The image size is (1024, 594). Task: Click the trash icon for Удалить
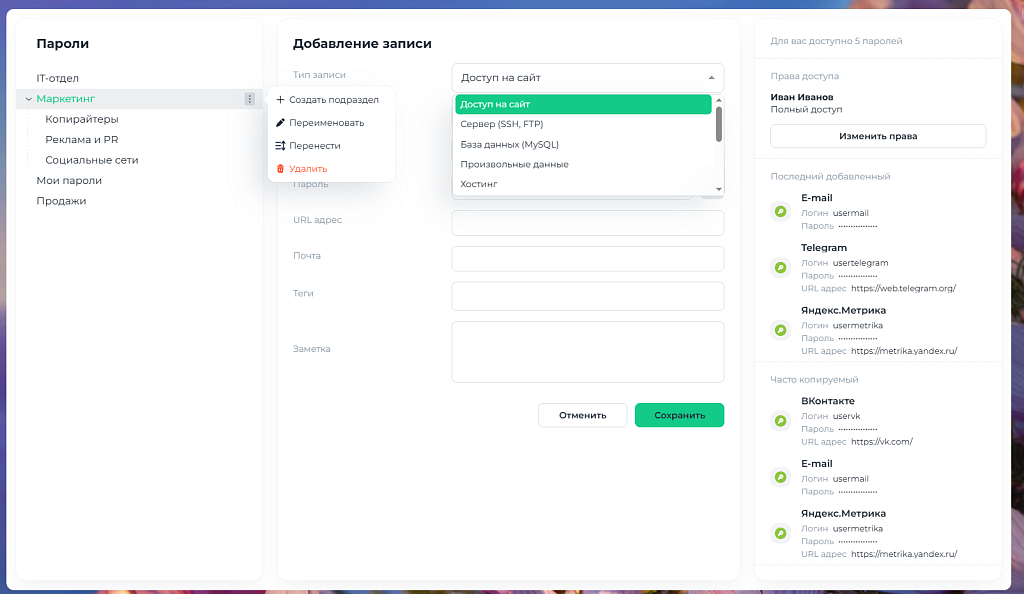(280, 169)
